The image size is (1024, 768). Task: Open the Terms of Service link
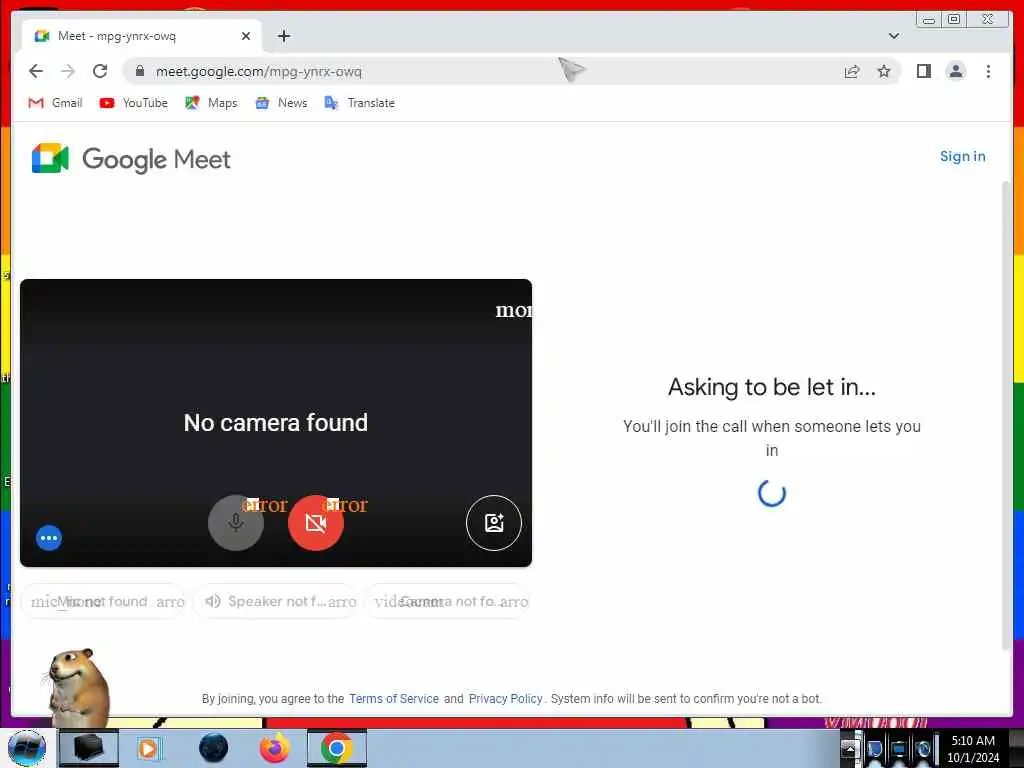tap(394, 699)
